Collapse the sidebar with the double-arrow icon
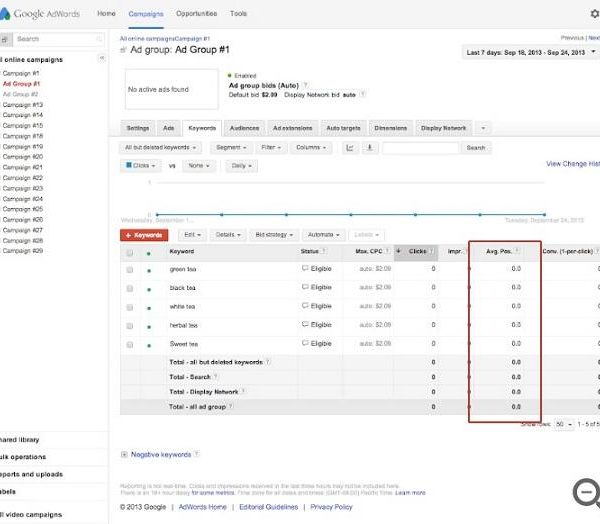The image size is (600, 524). click(102, 59)
